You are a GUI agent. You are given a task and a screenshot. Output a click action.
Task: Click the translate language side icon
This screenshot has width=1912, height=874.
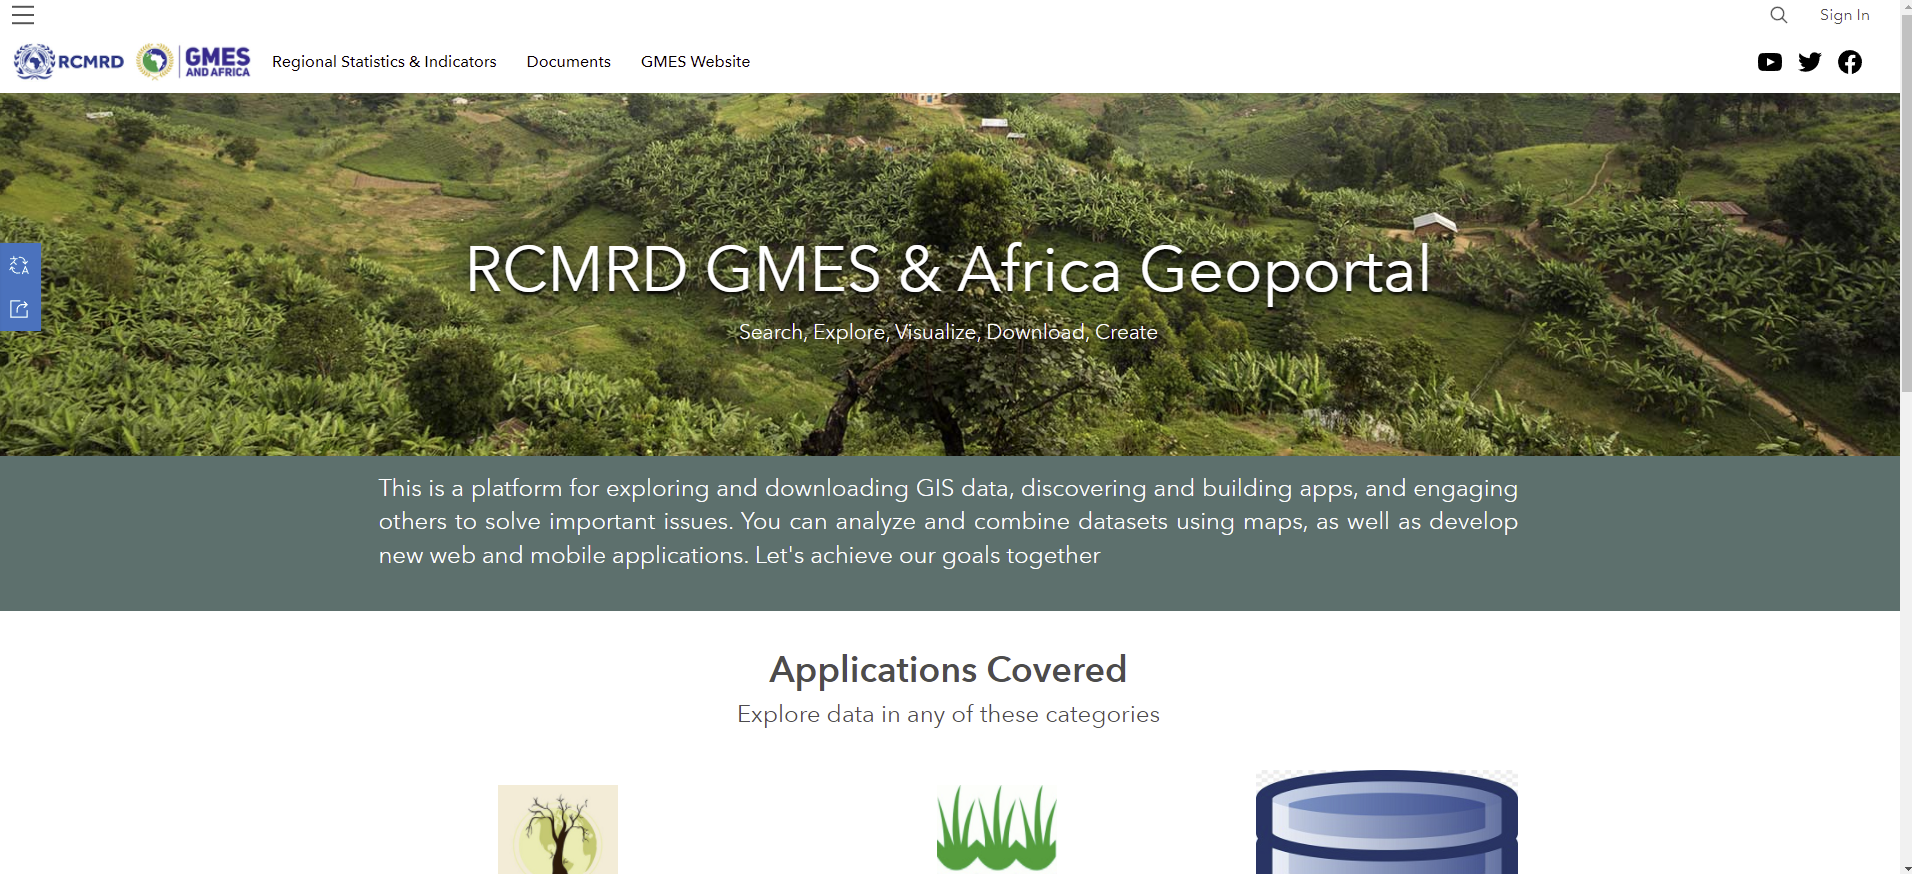click(19, 265)
